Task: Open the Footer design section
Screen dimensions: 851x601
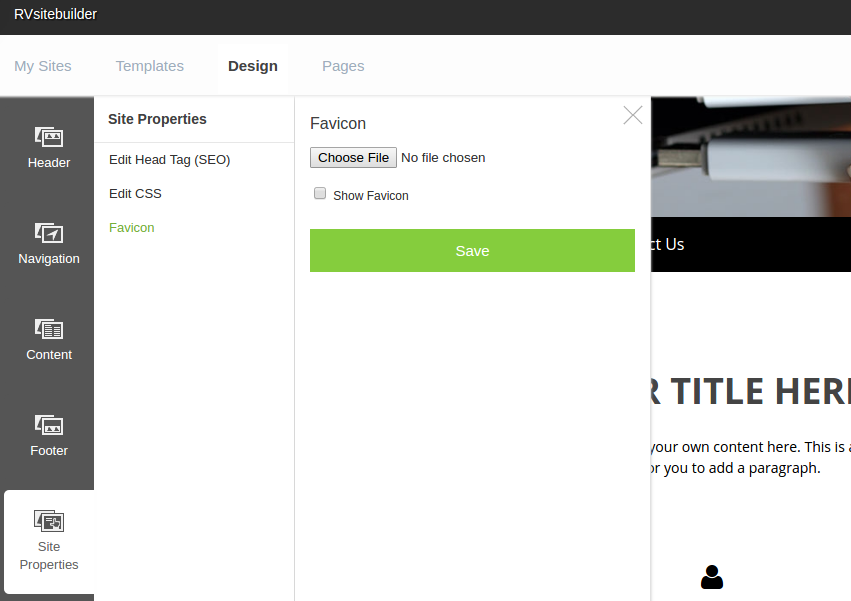Action: (x=48, y=436)
